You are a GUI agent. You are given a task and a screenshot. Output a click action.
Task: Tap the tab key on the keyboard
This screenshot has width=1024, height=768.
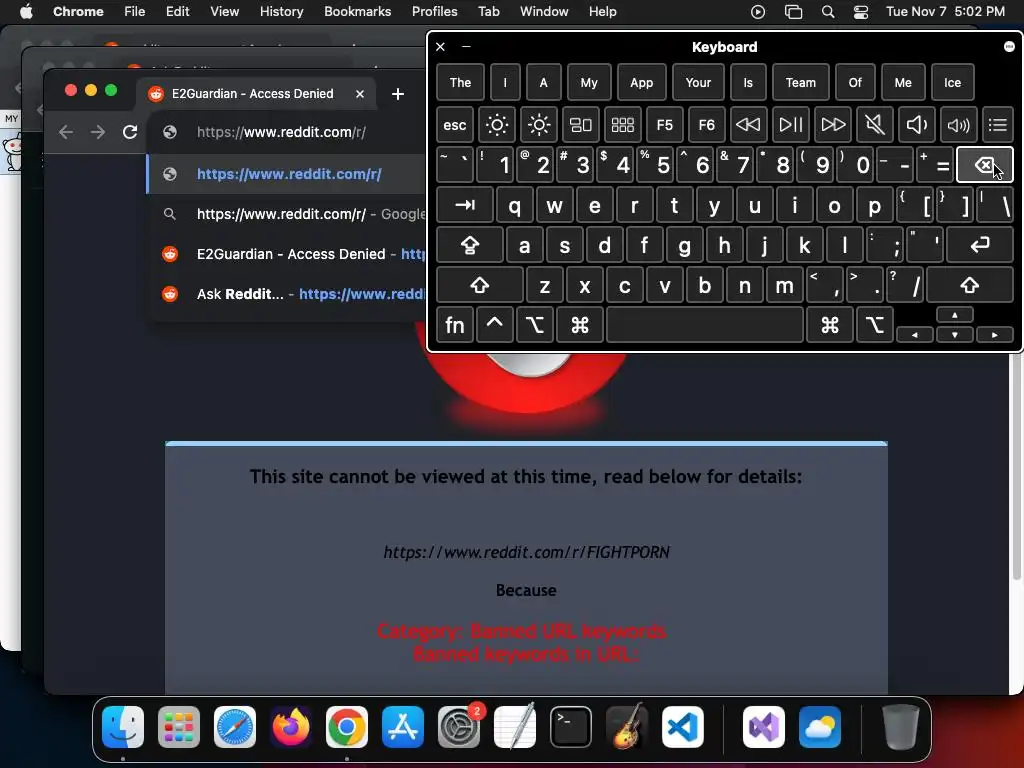coord(464,205)
